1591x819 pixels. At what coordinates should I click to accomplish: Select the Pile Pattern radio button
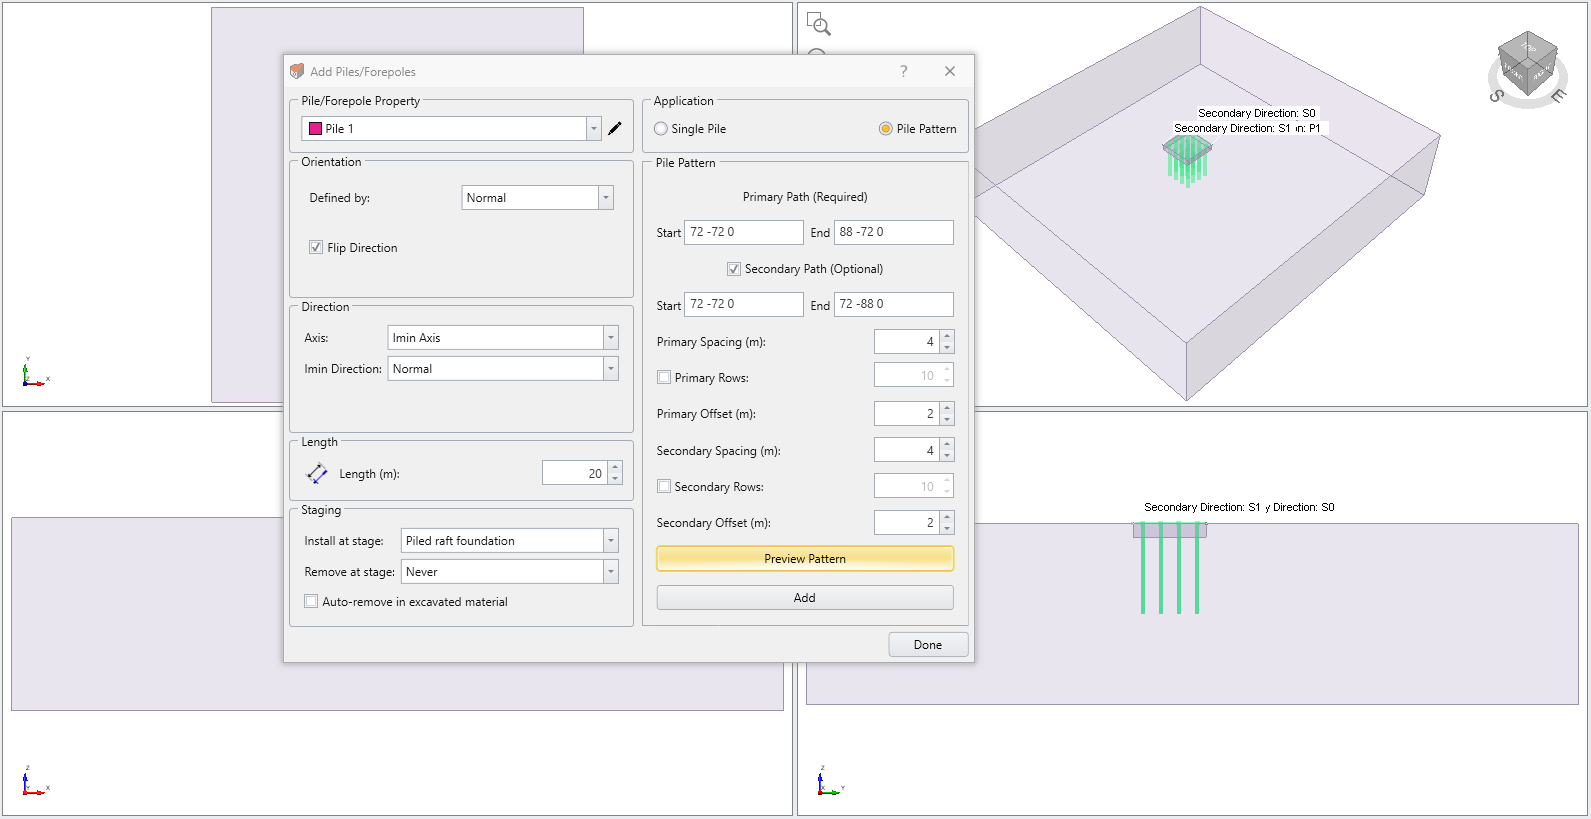coord(886,129)
